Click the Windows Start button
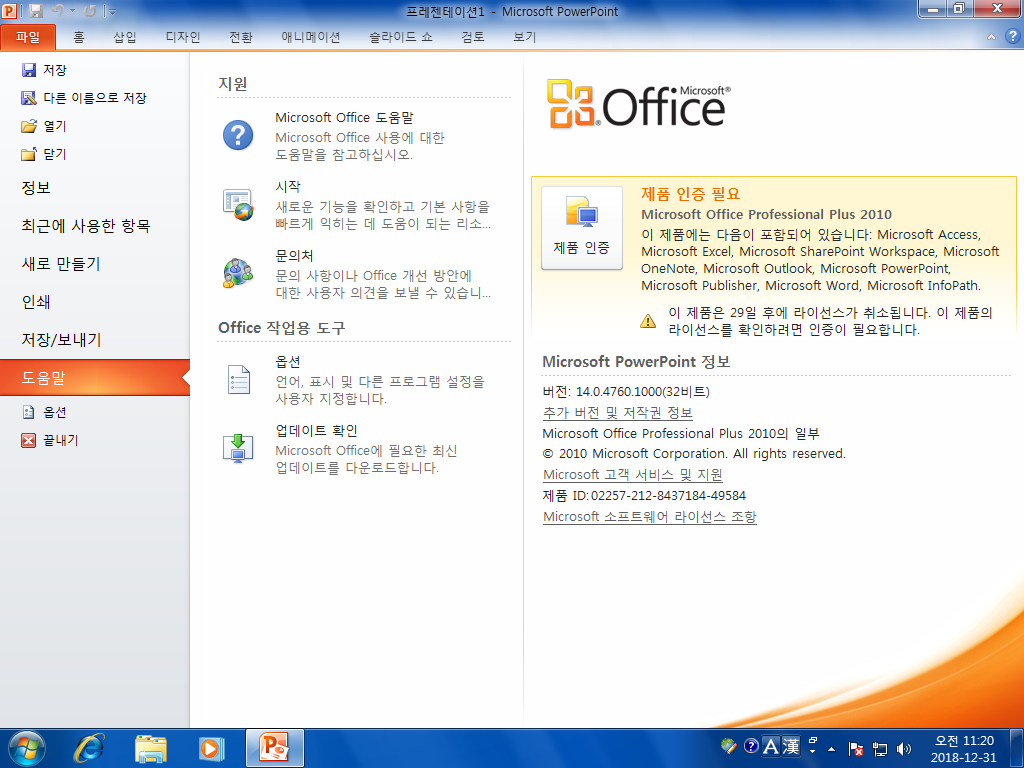Image resolution: width=1024 pixels, height=768 pixels. pos(27,748)
